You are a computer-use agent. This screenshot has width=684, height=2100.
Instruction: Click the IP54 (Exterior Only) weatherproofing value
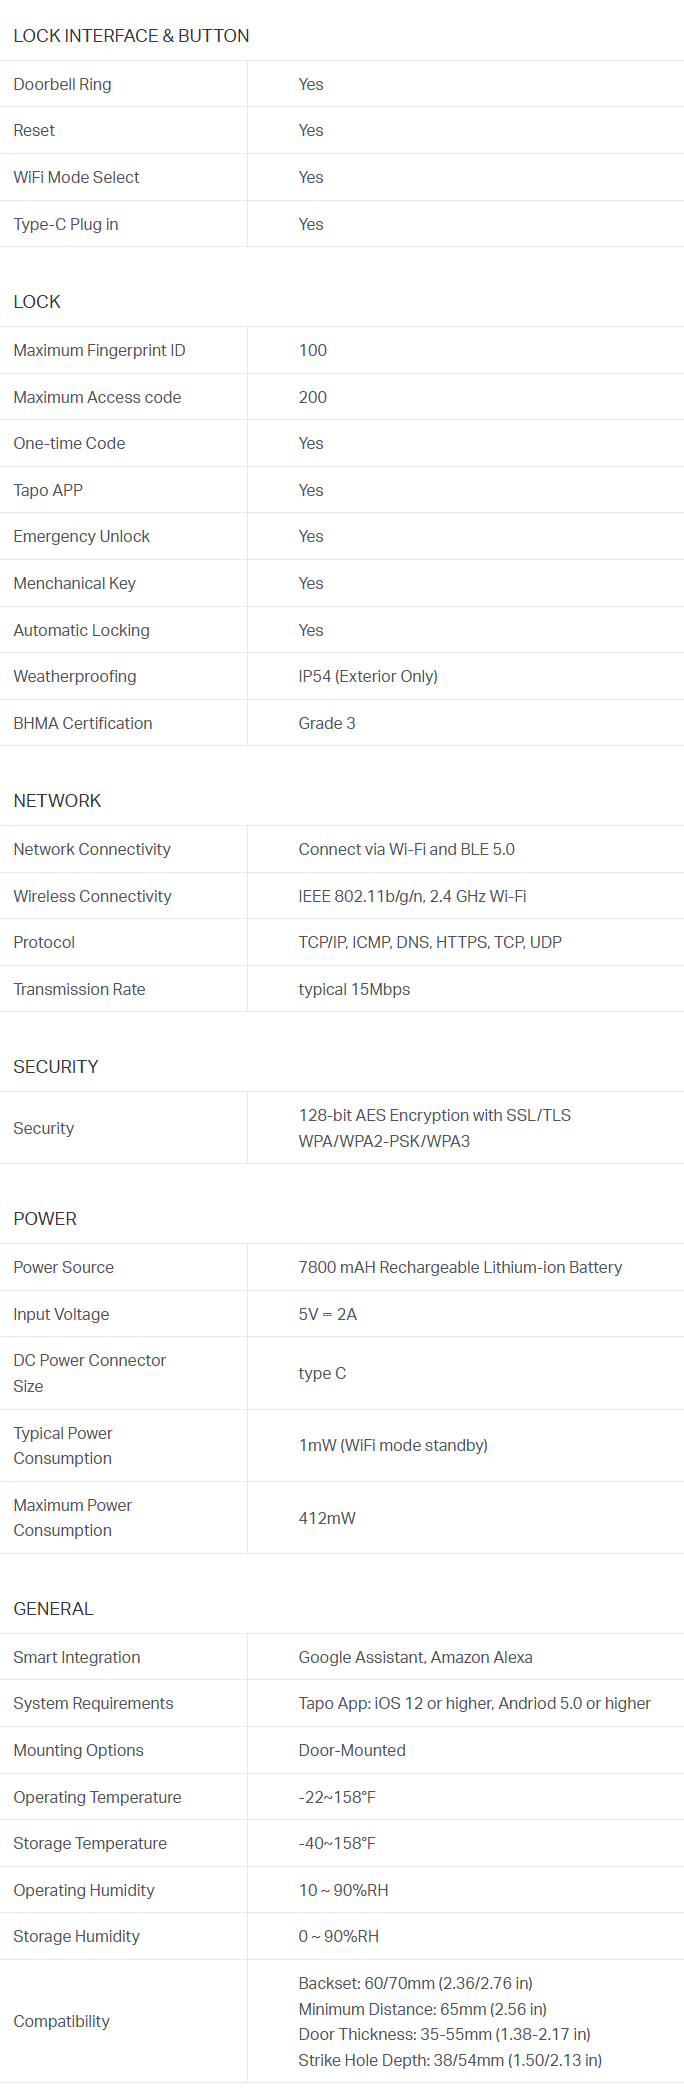tap(367, 677)
